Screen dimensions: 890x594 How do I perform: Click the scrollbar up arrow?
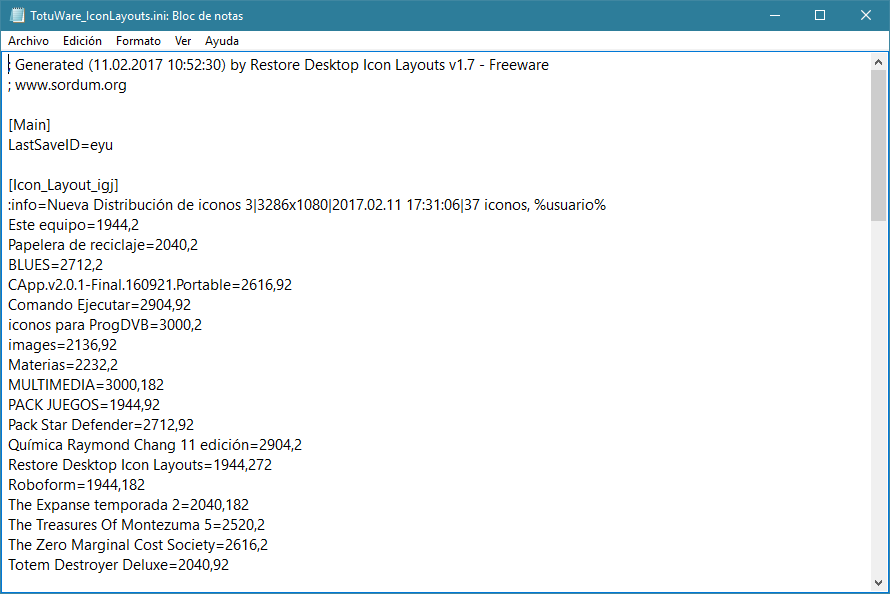(878, 62)
